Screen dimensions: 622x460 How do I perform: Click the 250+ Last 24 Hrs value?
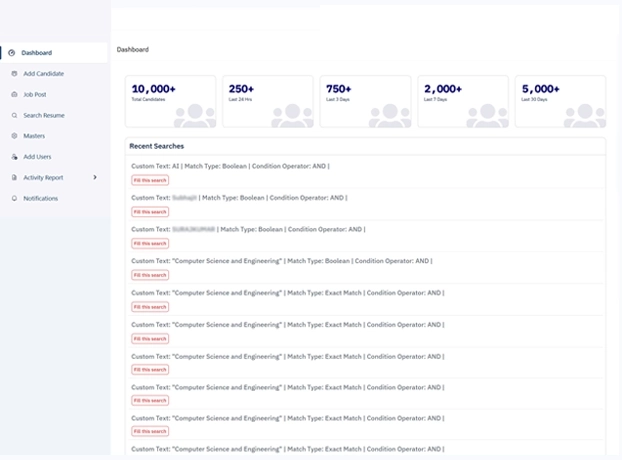tap(241, 89)
